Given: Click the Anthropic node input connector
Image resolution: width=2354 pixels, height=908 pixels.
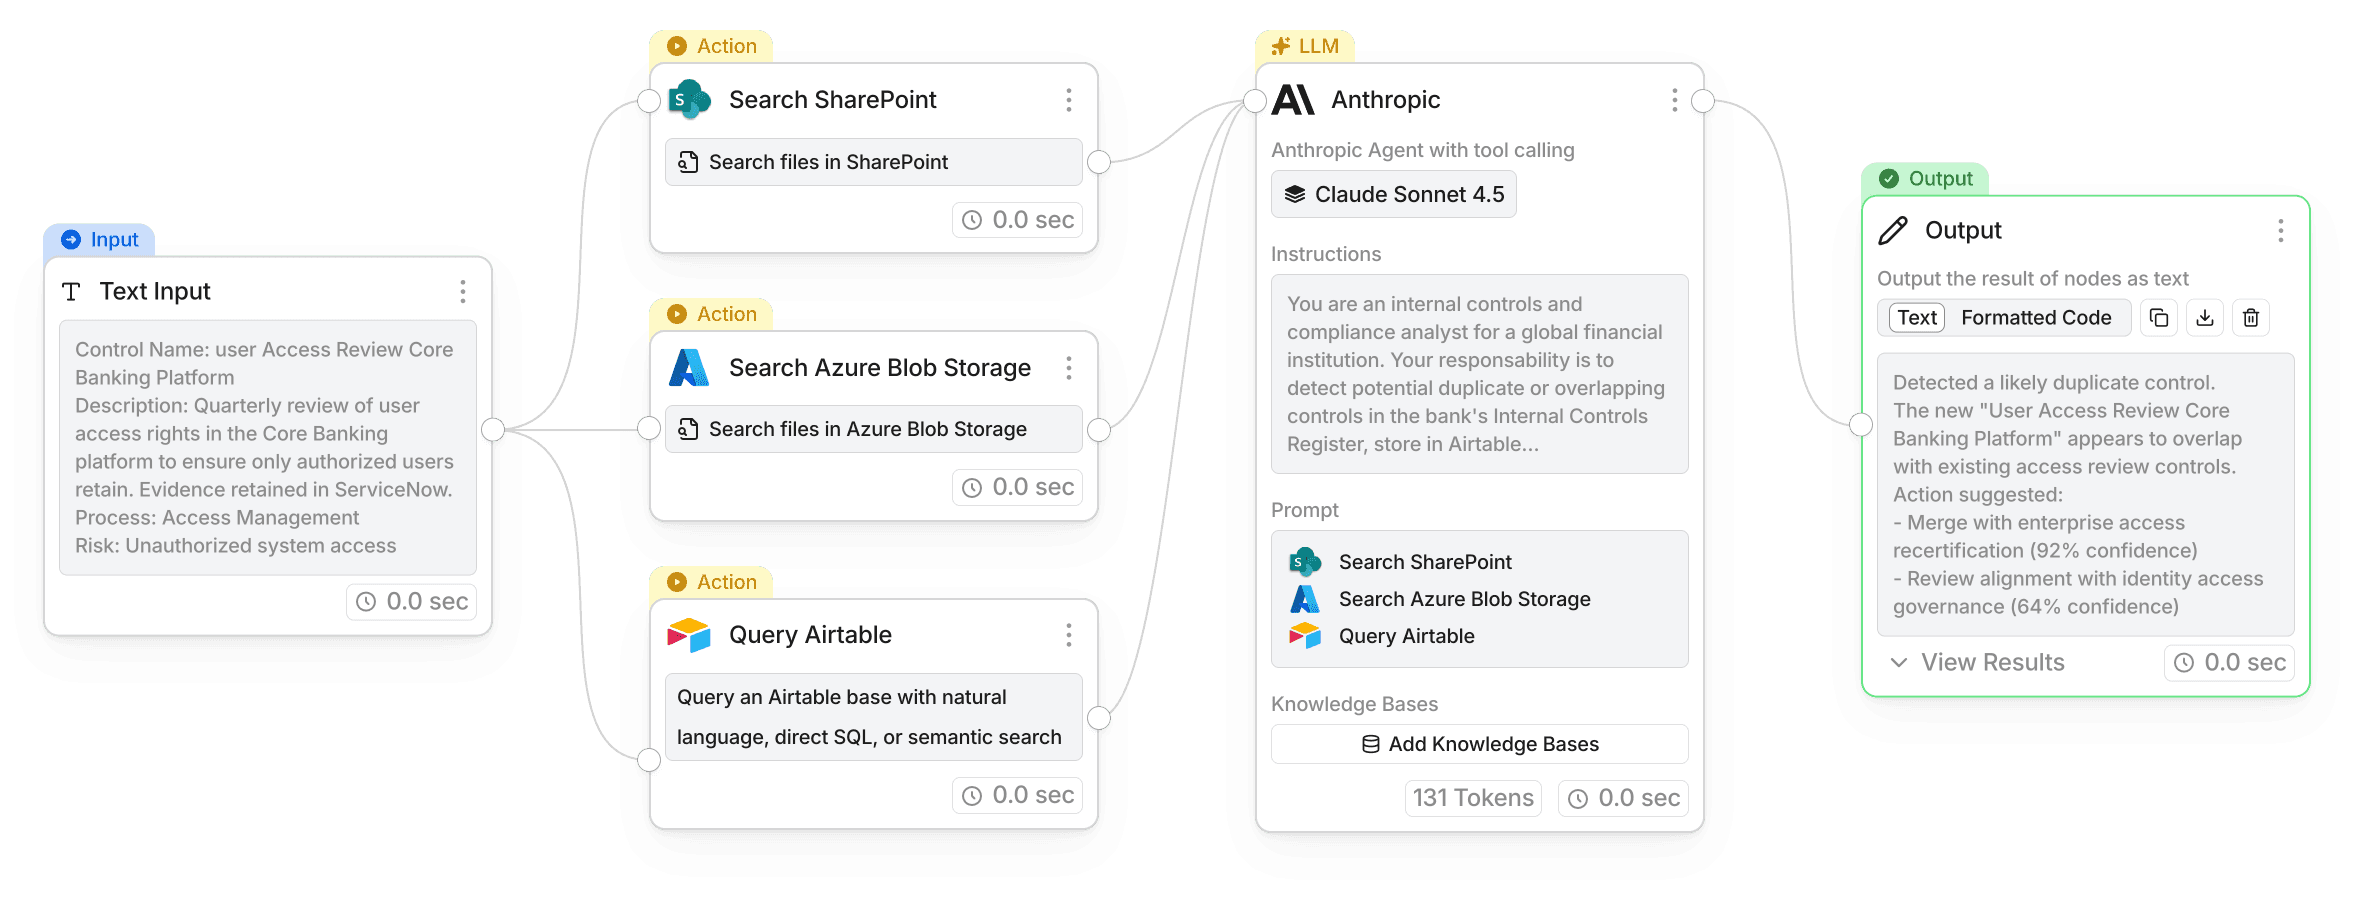Looking at the screenshot, I should [x=1255, y=101].
